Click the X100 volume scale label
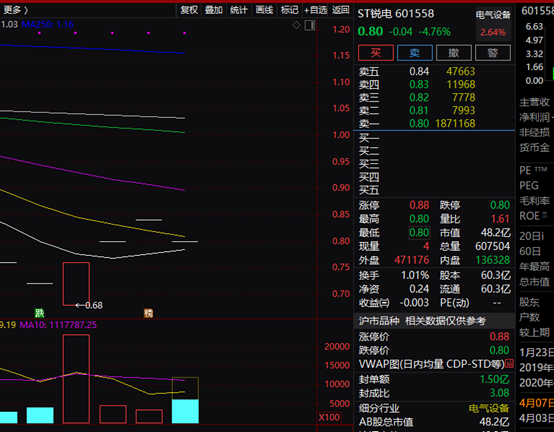This screenshot has width=554, height=432. click(329, 418)
